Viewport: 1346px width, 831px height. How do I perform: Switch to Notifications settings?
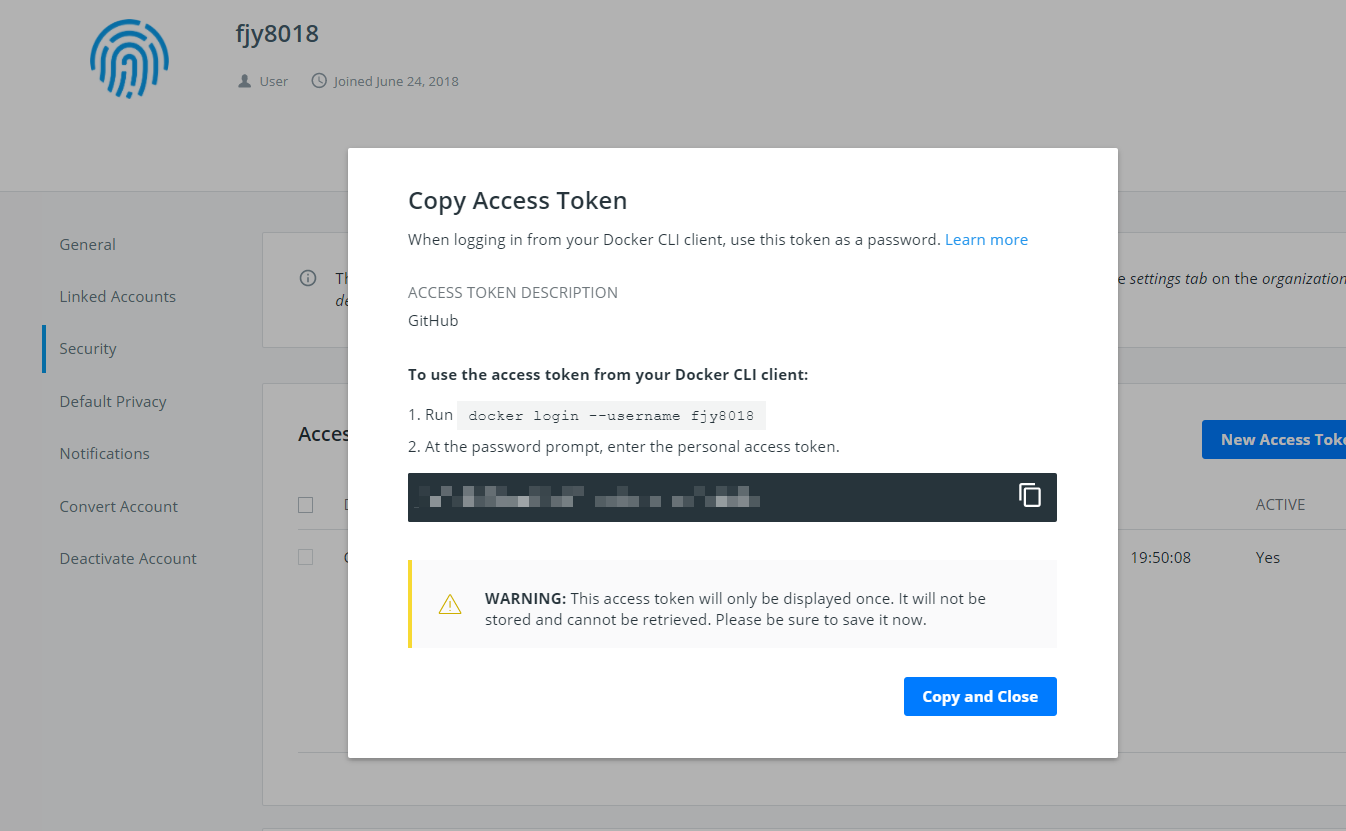point(104,454)
